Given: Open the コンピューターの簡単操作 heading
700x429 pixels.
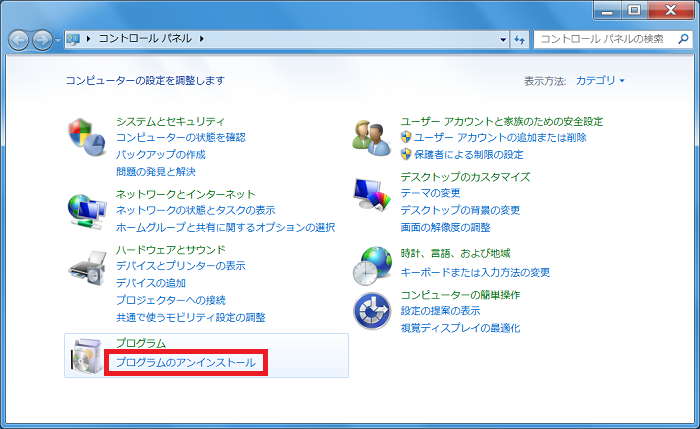Looking at the screenshot, I should (x=460, y=295).
